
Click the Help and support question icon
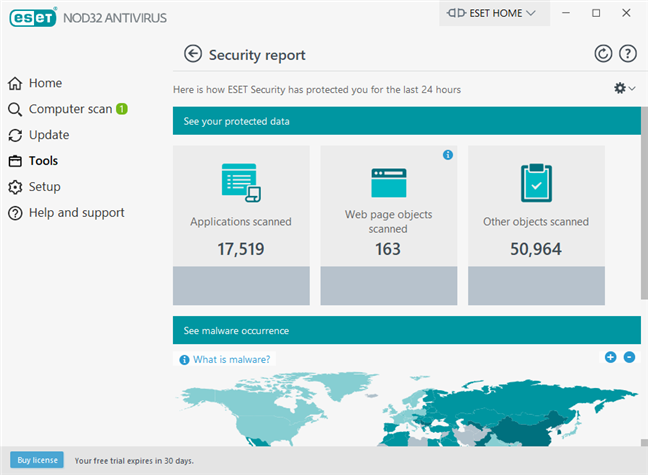point(15,213)
